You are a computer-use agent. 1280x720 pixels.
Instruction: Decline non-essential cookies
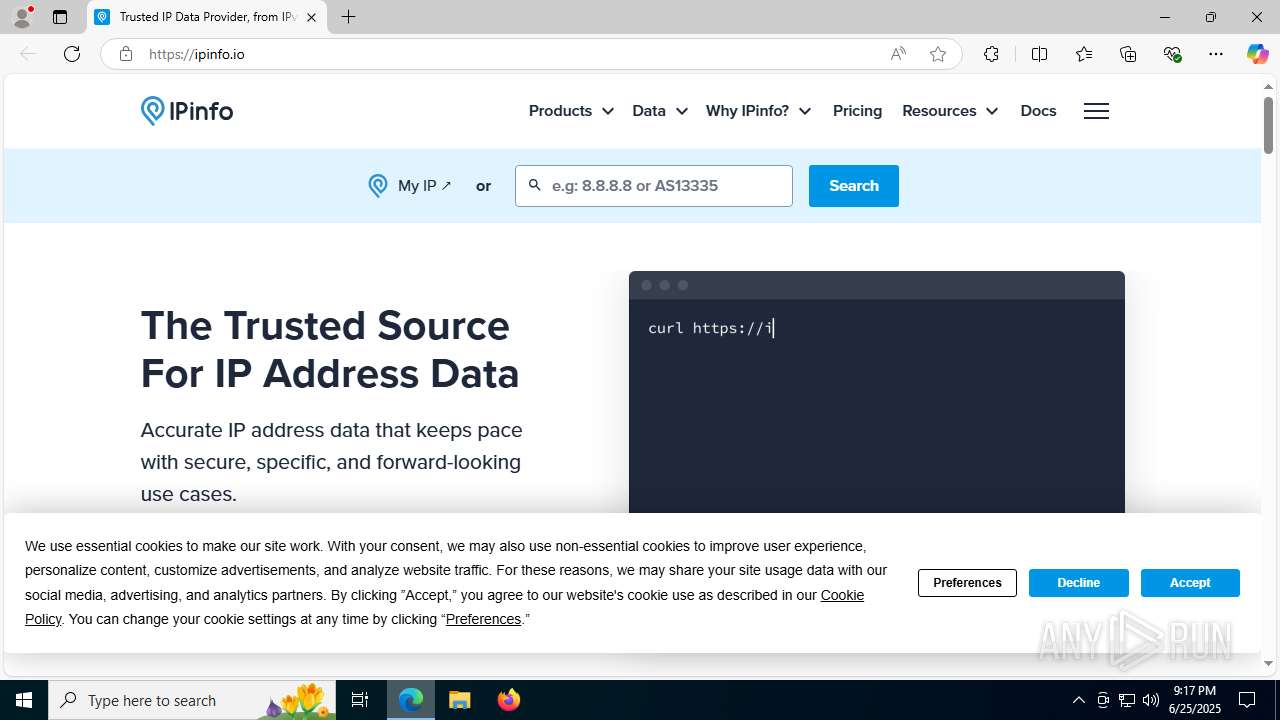point(1078,583)
